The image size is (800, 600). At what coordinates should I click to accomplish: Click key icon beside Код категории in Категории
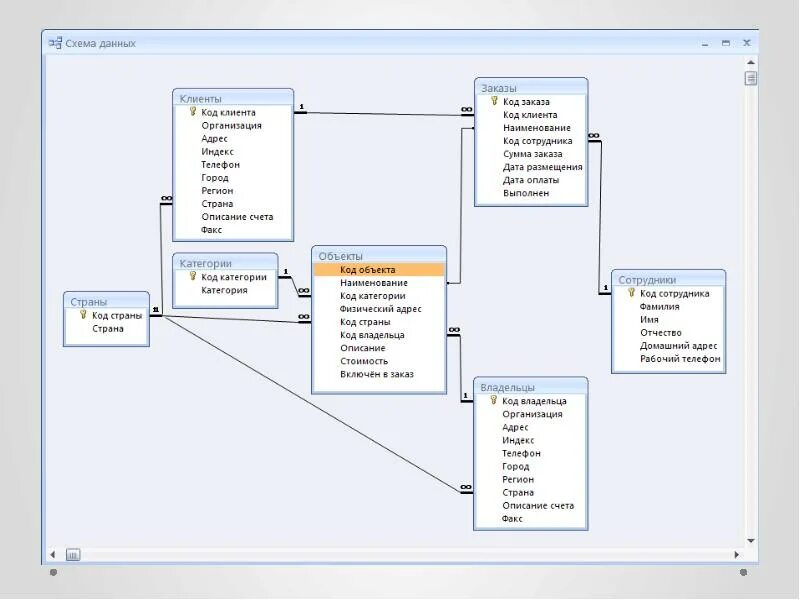click(193, 276)
